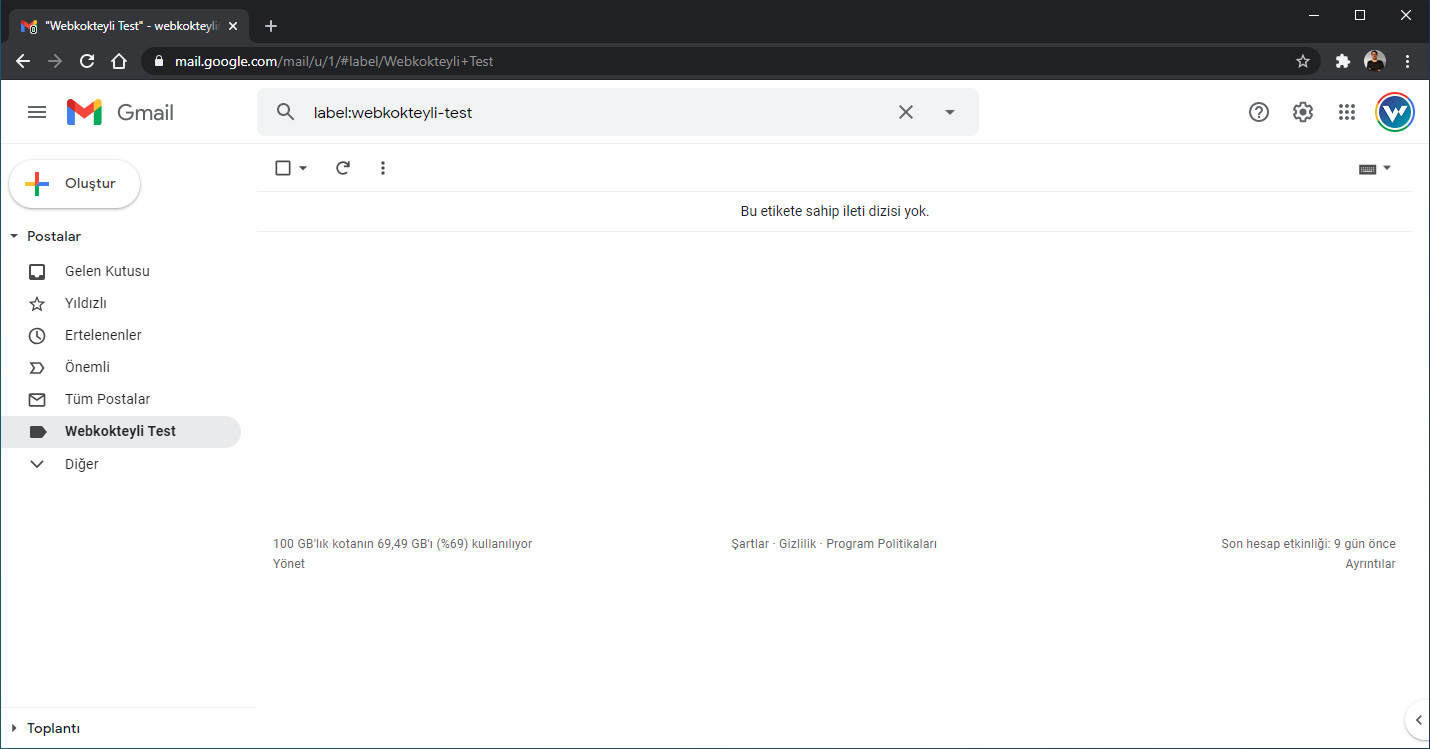The image size is (1430, 749).
Task: Open the Help question mark icon
Action: pyautogui.click(x=1259, y=112)
